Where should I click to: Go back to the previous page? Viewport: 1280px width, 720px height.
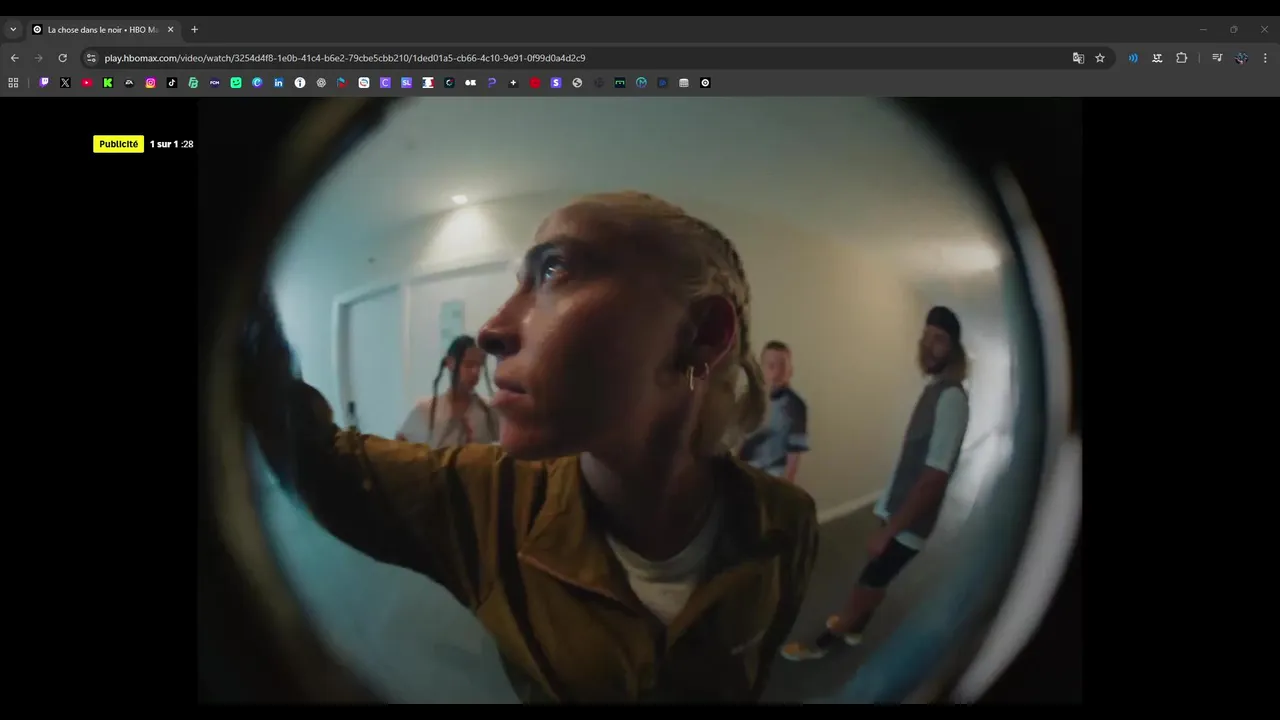(14, 58)
